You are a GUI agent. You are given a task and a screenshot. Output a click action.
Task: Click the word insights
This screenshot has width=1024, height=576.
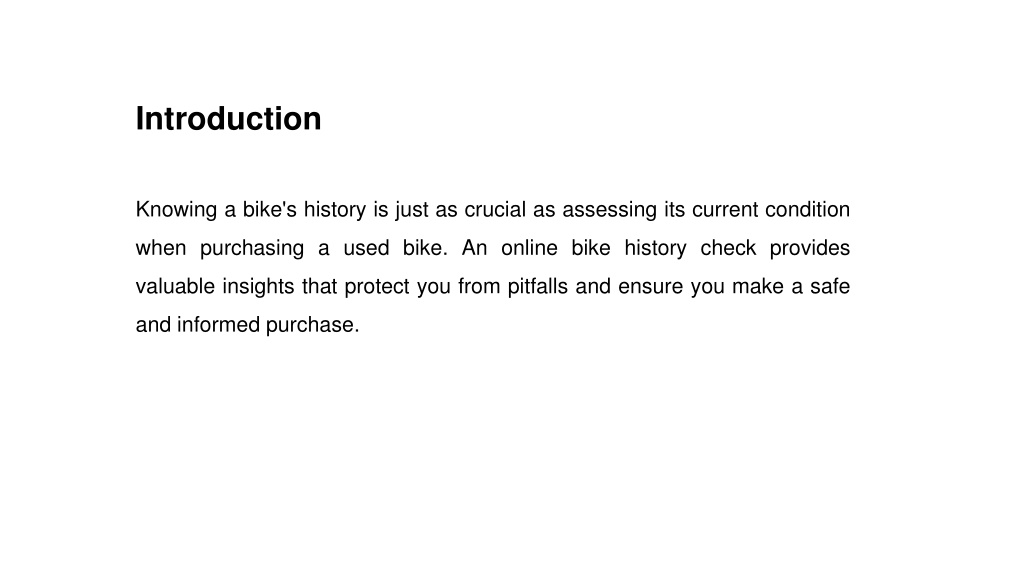coord(259,287)
